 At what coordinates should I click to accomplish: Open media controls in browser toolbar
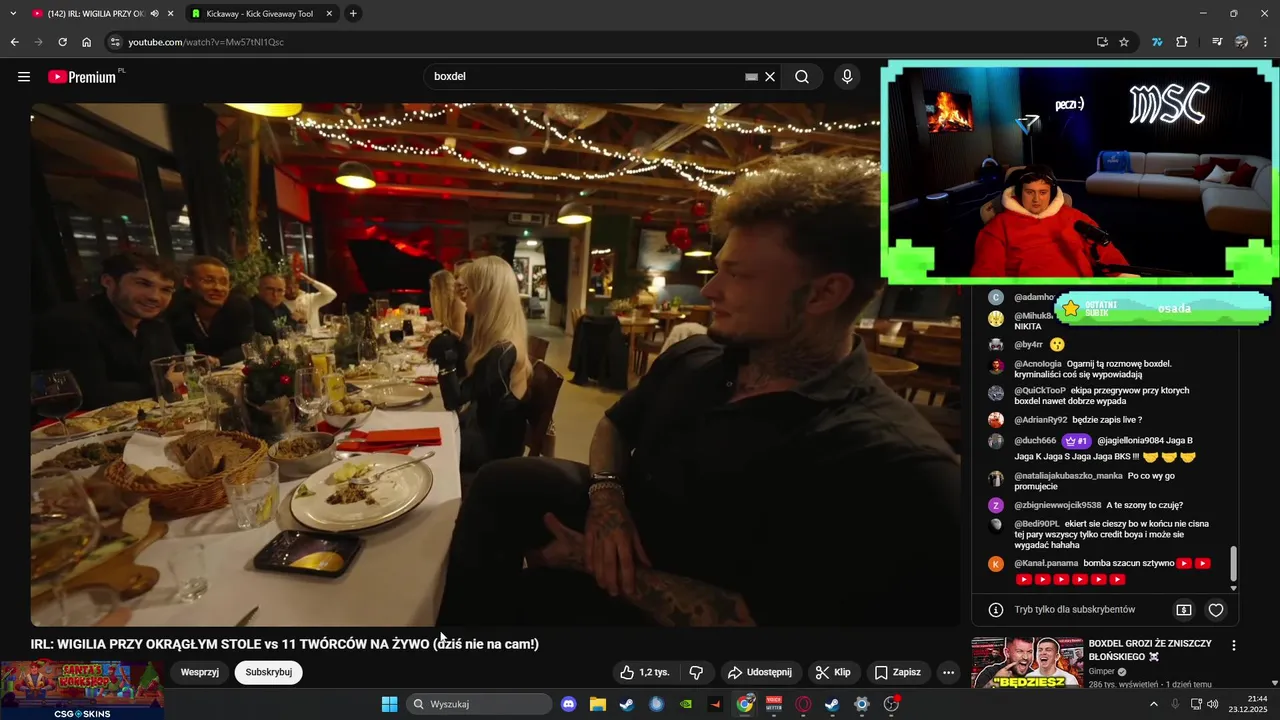pos(1217,42)
